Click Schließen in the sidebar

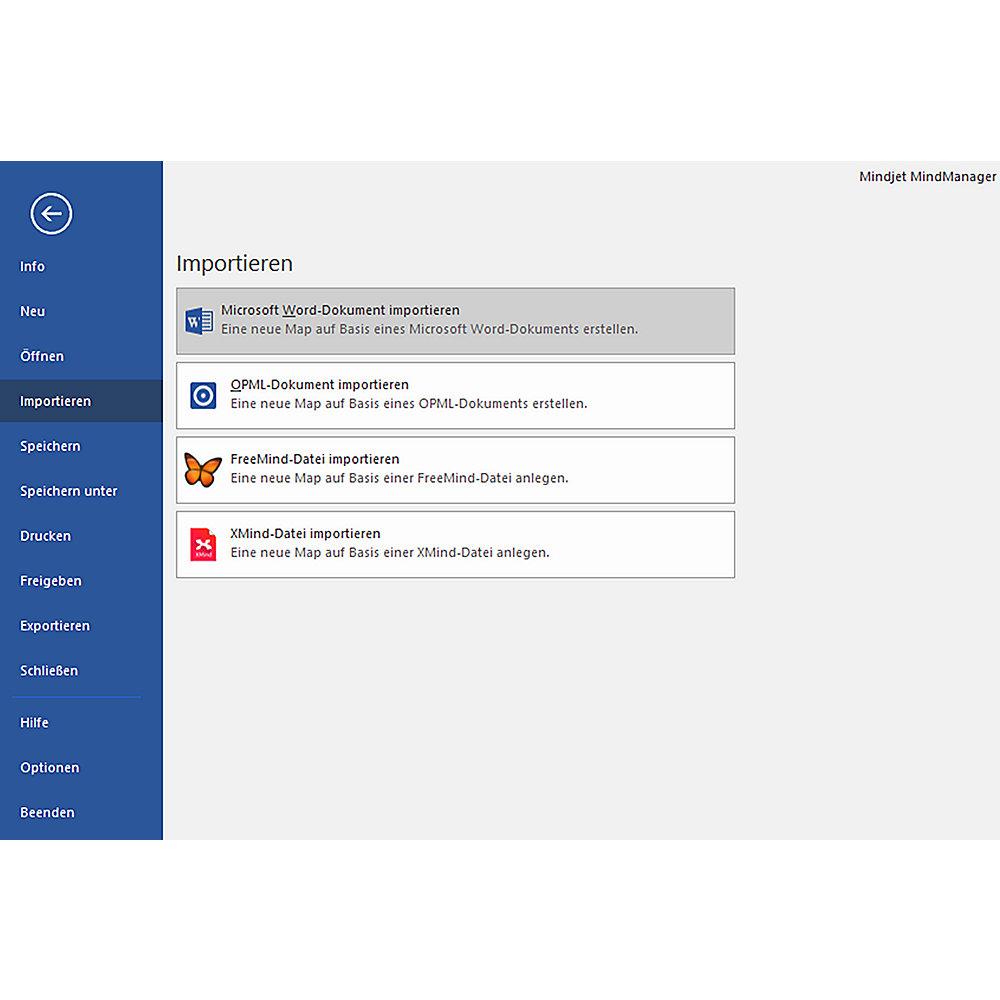pyautogui.click(x=49, y=671)
